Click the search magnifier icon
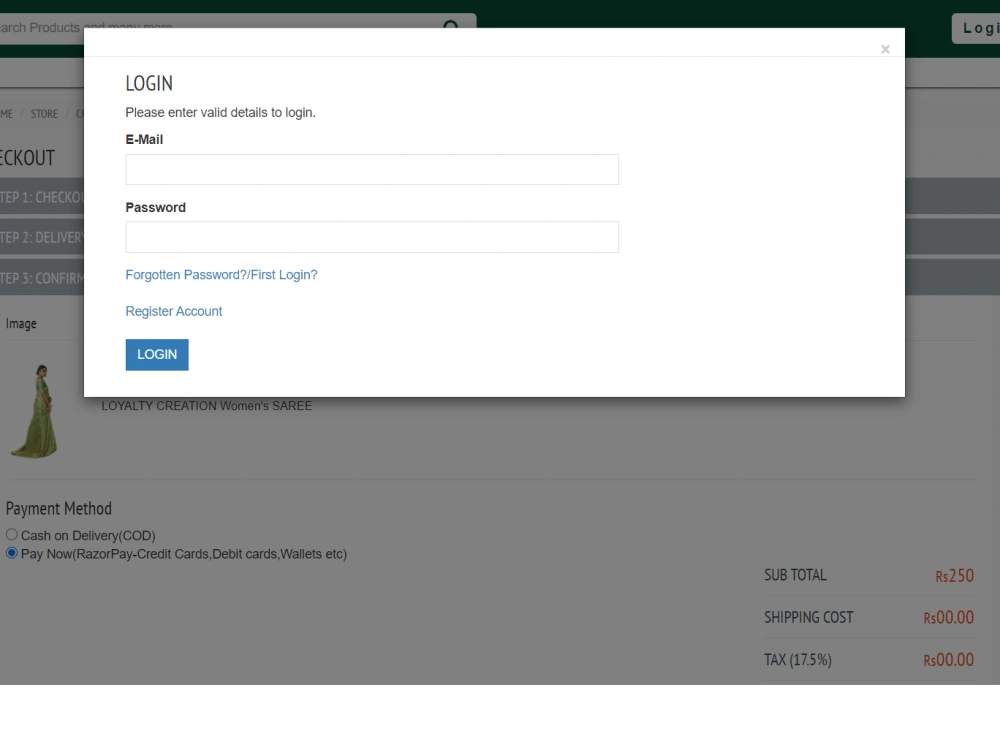This screenshot has width=1000, height=750. click(451, 24)
